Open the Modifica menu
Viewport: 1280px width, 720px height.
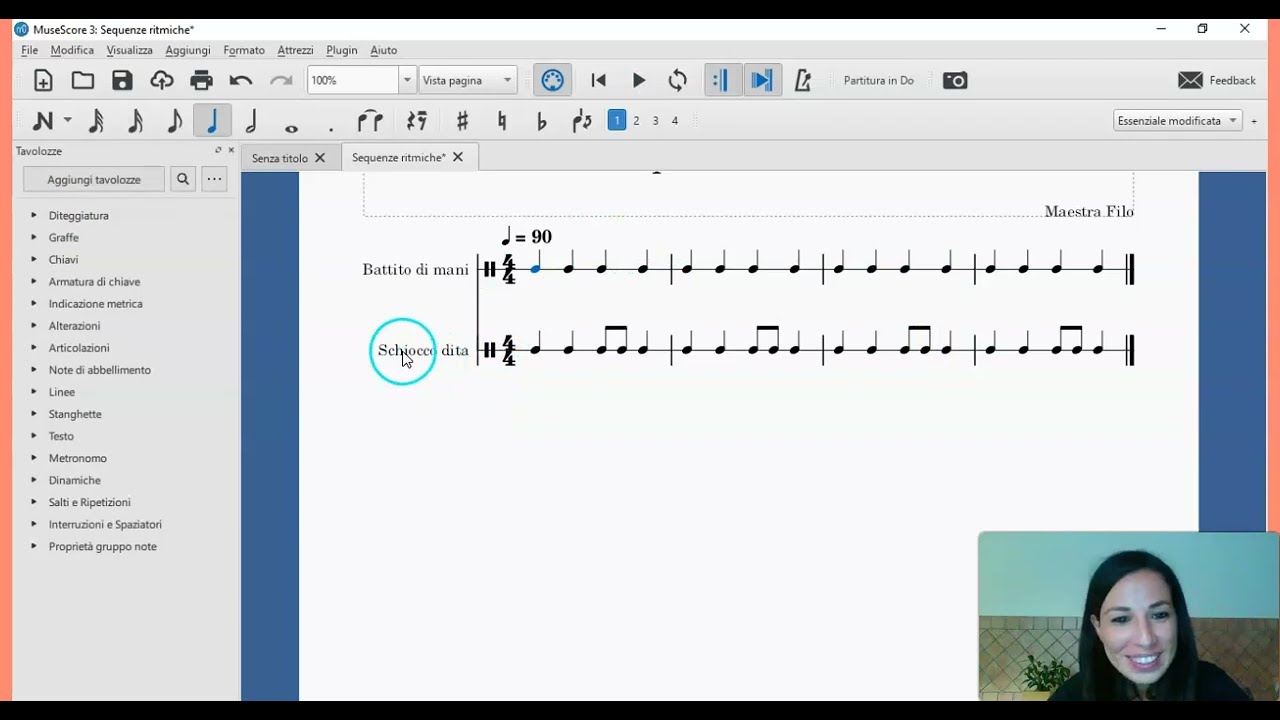click(72, 50)
